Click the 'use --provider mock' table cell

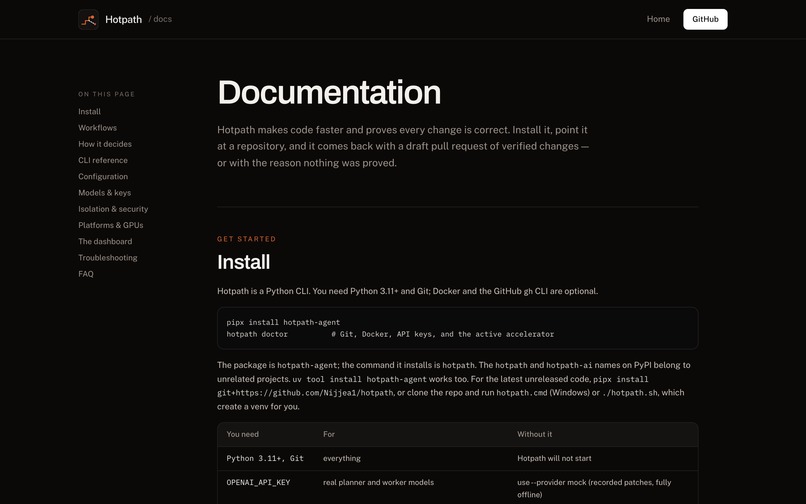(x=594, y=489)
